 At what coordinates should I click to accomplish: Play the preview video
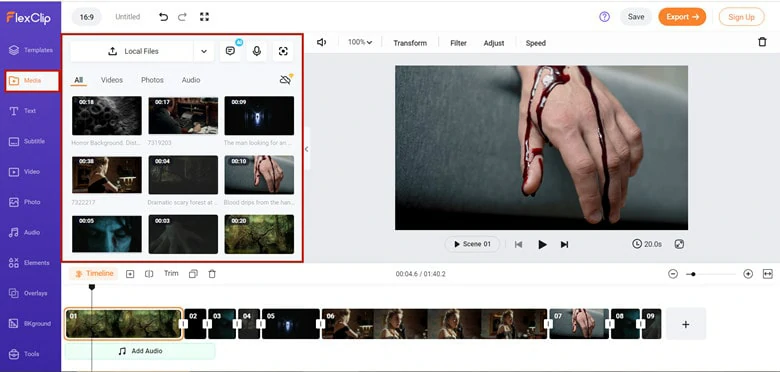(x=542, y=244)
